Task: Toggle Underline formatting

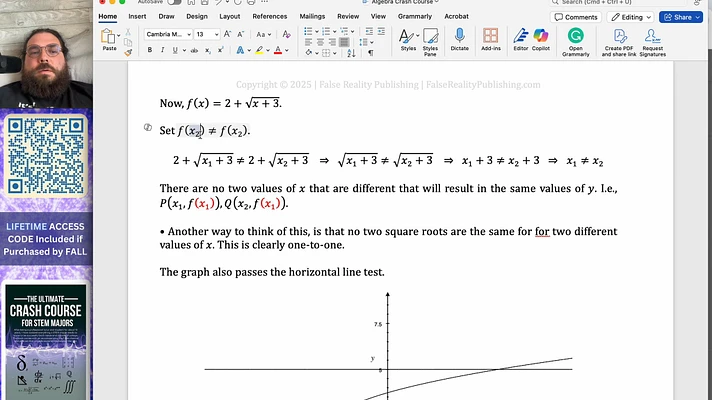Action: pyautogui.click(x=175, y=50)
